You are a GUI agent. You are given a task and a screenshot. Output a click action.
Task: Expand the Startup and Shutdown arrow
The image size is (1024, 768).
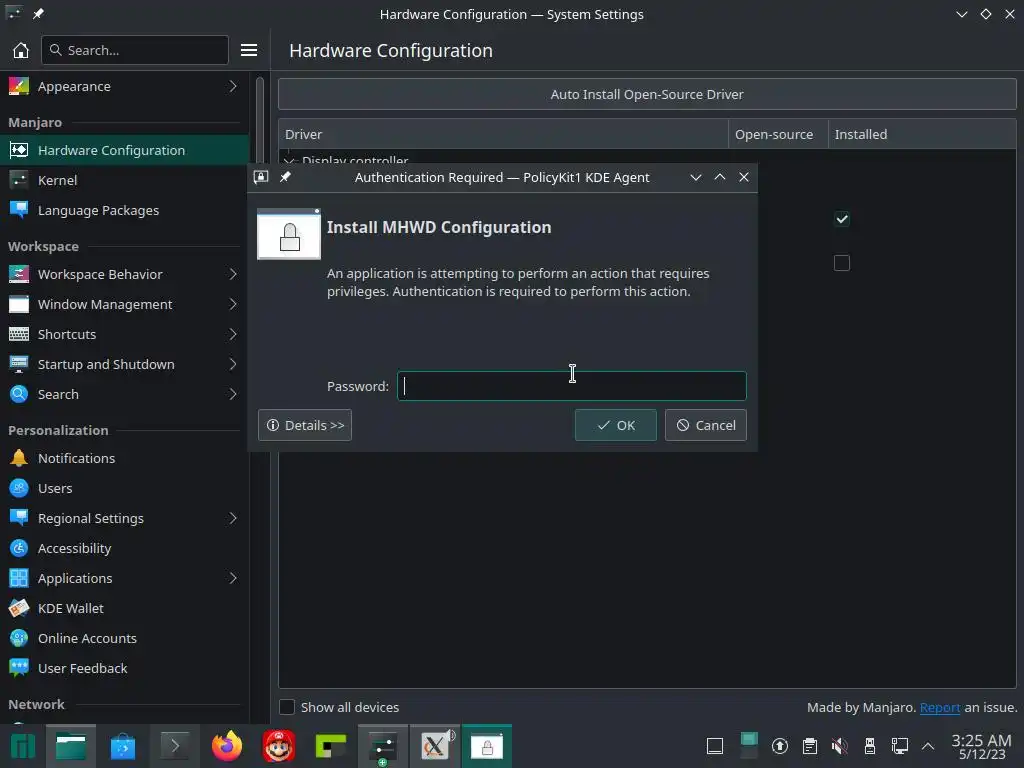tap(233, 364)
